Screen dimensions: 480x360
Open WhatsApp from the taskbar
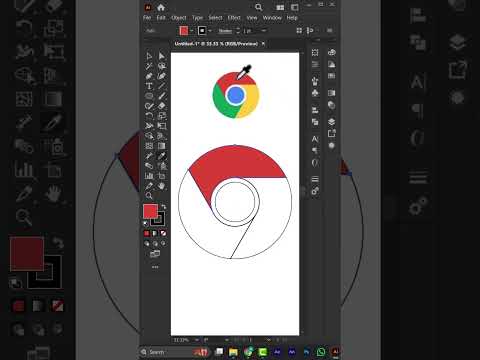[321, 352]
